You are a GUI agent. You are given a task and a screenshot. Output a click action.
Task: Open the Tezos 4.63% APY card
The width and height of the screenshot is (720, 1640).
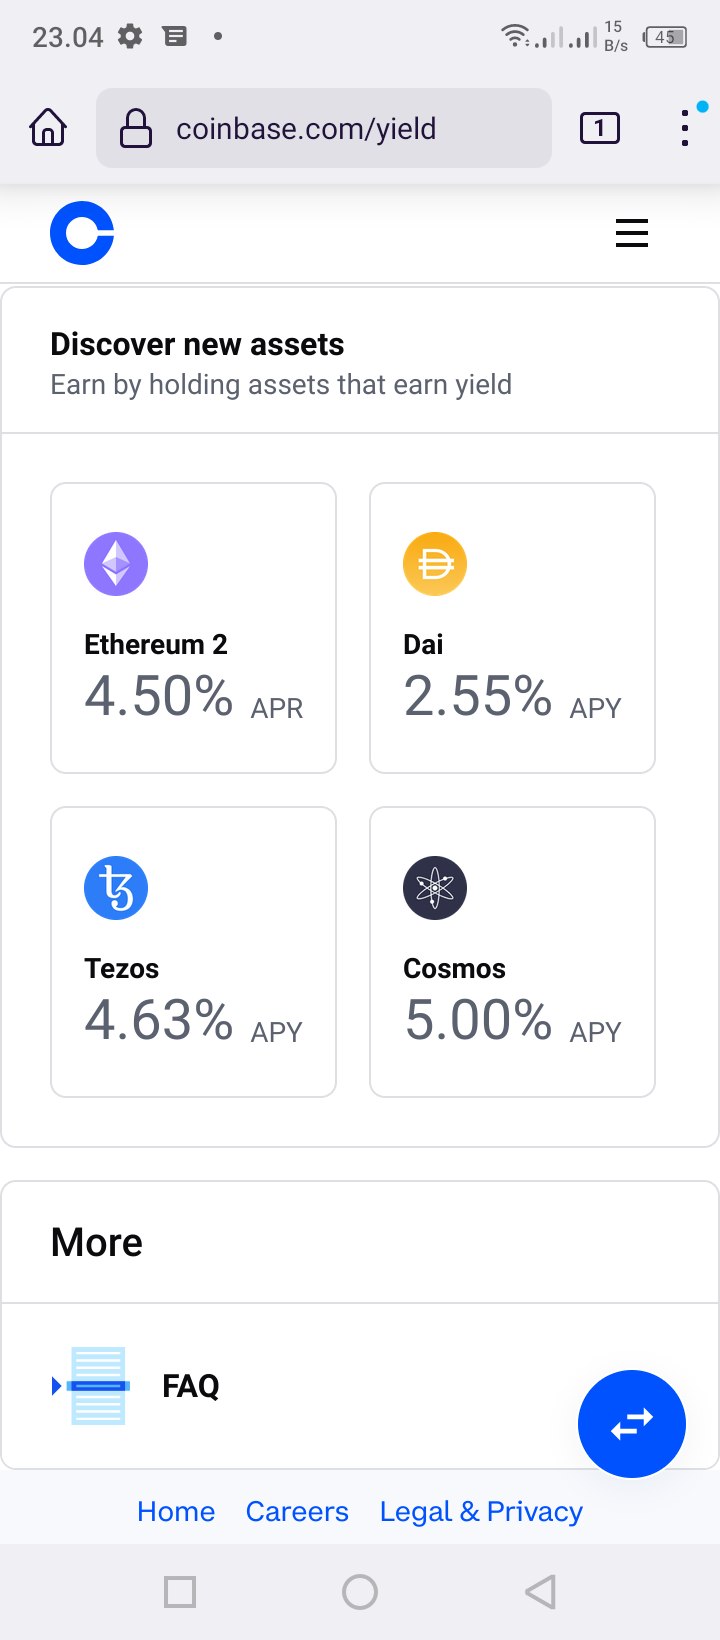point(193,952)
